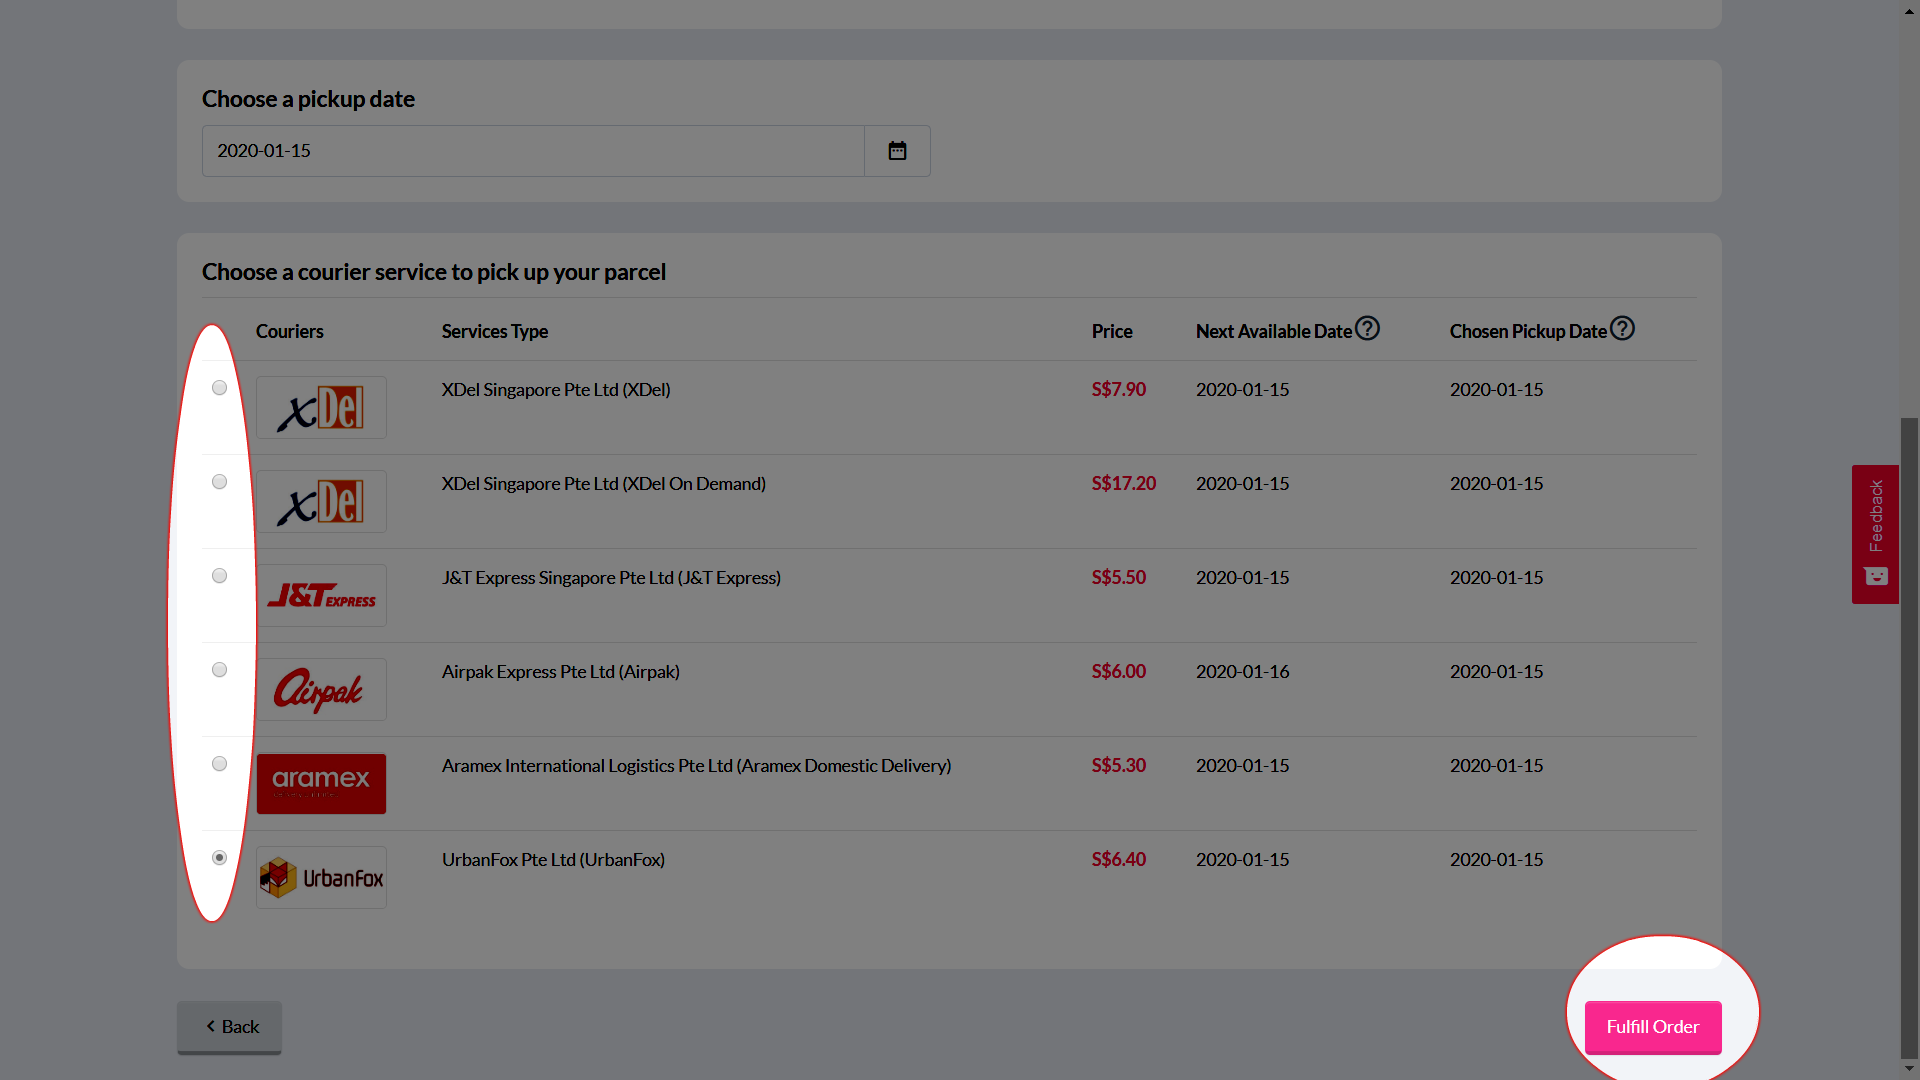Viewport: 1920px width, 1080px height.
Task: Select the J&T Express radio button
Action: click(x=219, y=576)
